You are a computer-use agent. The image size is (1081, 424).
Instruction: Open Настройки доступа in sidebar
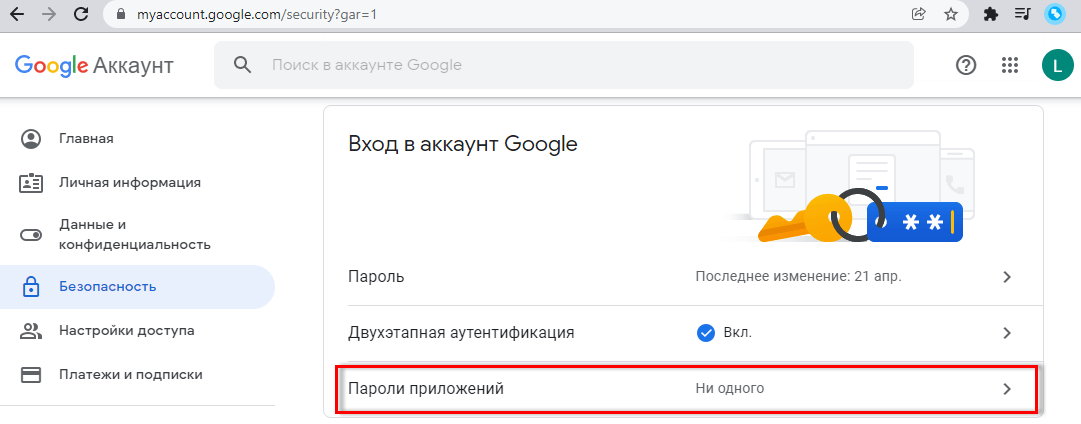pyautogui.click(x=126, y=330)
